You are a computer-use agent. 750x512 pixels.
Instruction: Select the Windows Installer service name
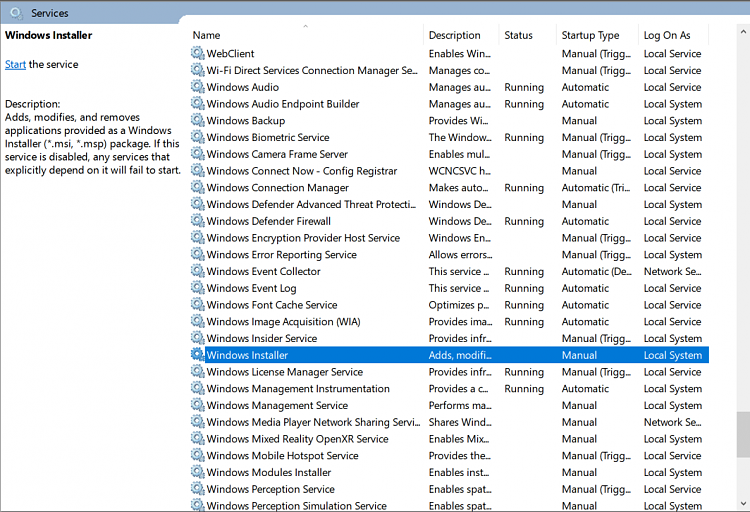(x=247, y=355)
